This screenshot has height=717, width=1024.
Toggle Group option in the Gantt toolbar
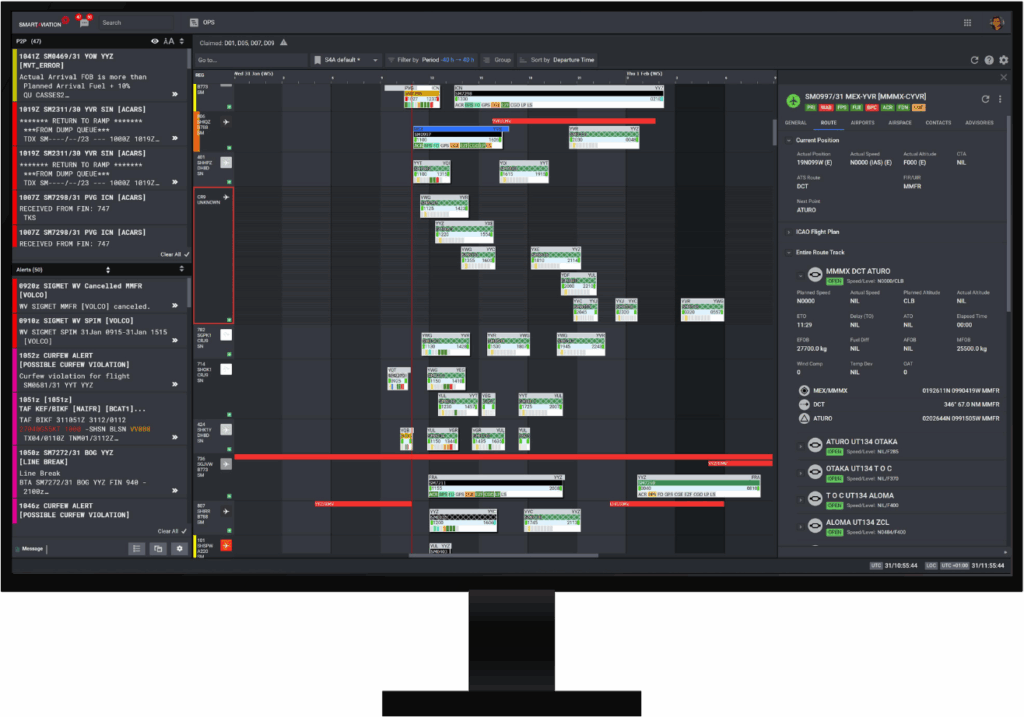pyautogui.click(x=499, y=60)
